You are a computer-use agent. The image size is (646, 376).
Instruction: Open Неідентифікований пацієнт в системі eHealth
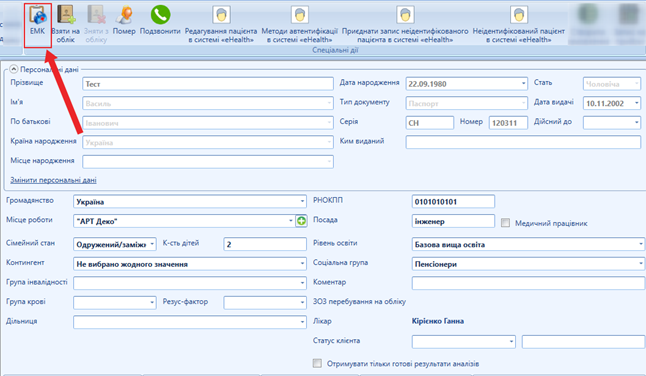pyautogui.click(x=519, y=24)
